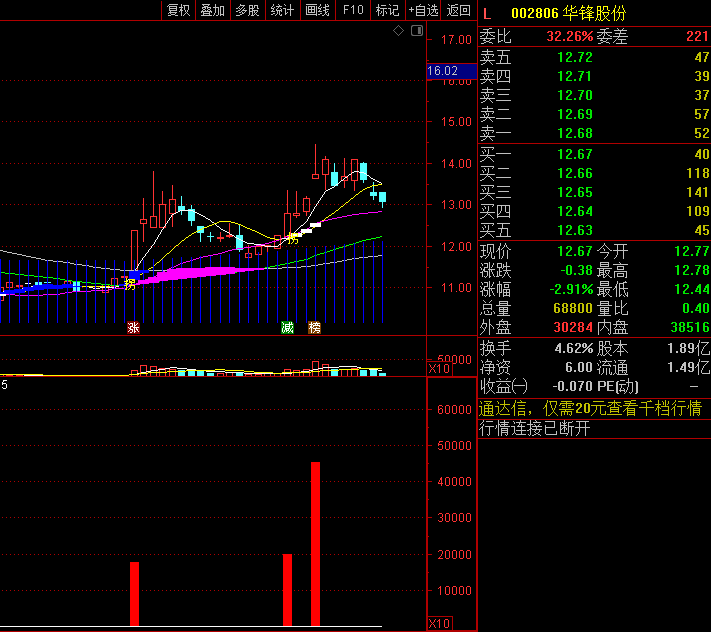Click the 17.00 price axis label
Viewport: 711px width, 632px height.
tap(456, 40)
